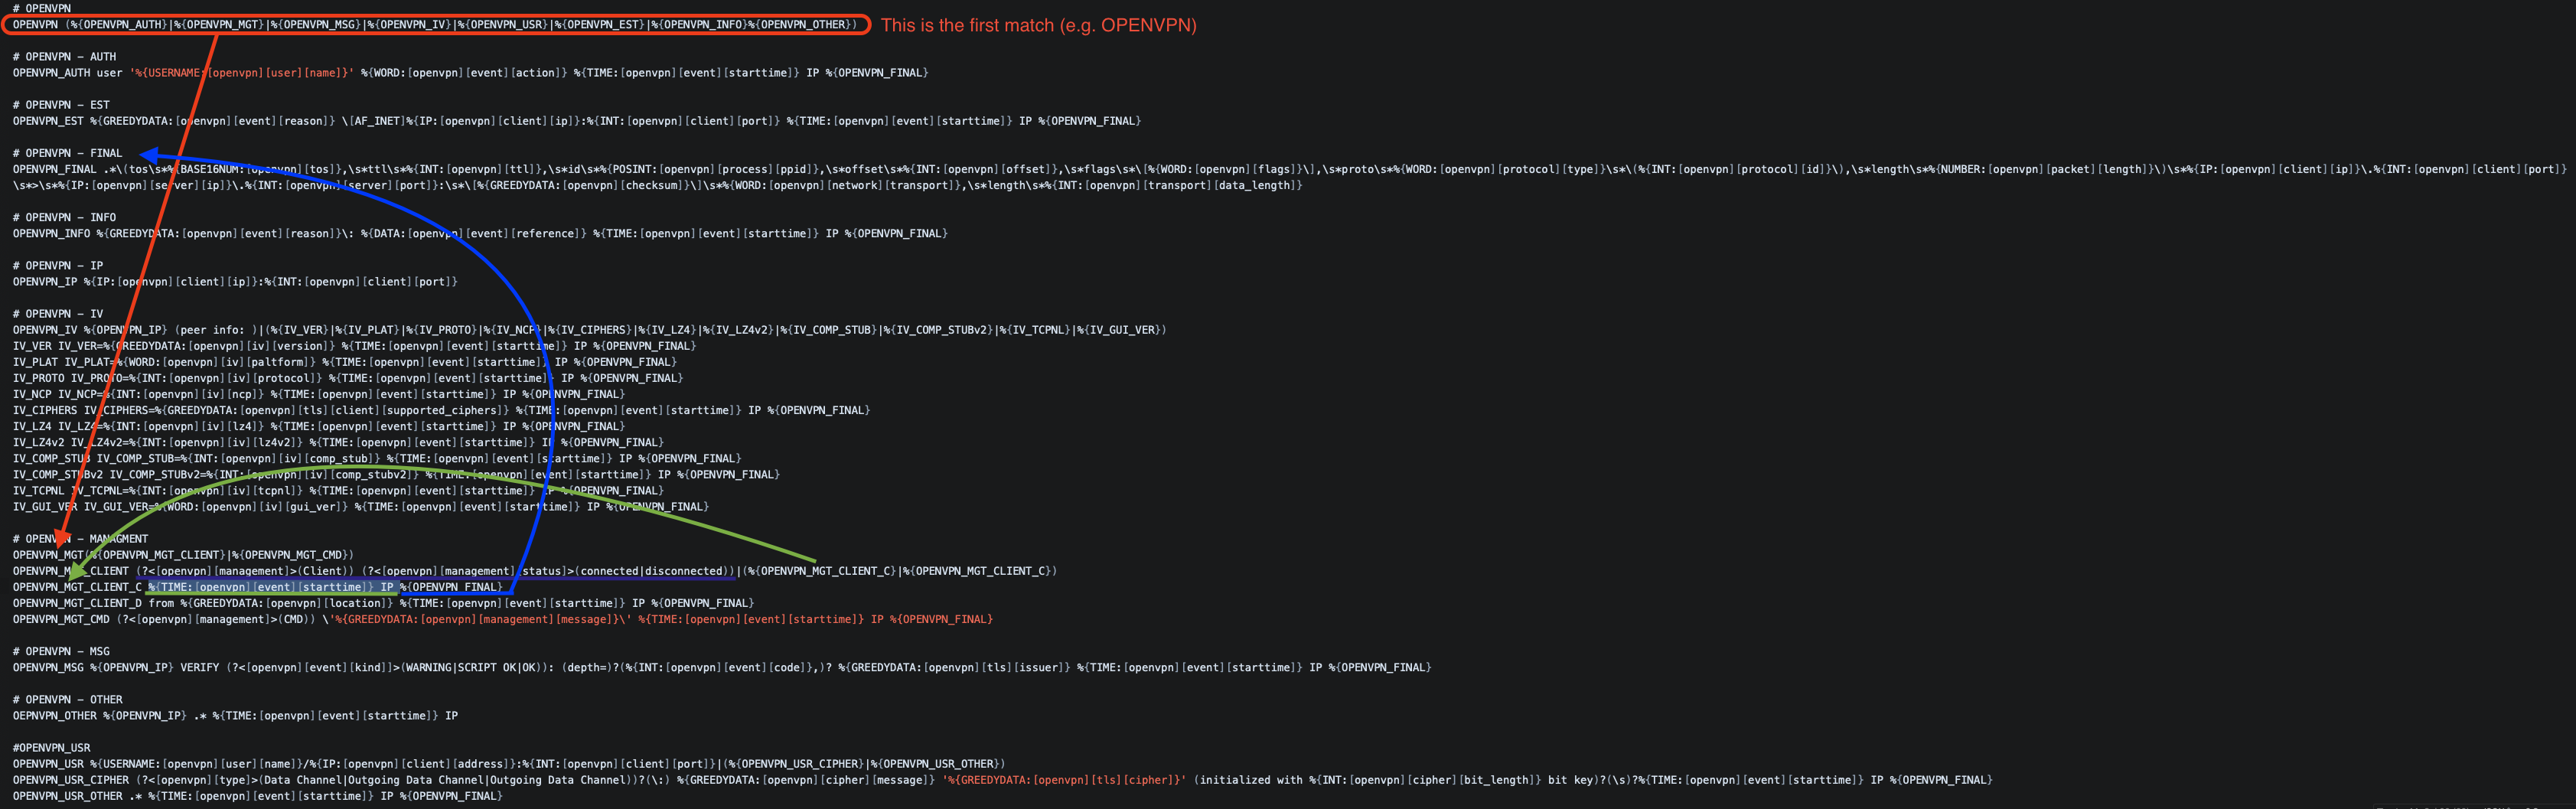The image size is (2576, 809).
Task: Click the OPENVPN_MSG VERIFY pattern line
Action: 721,667
